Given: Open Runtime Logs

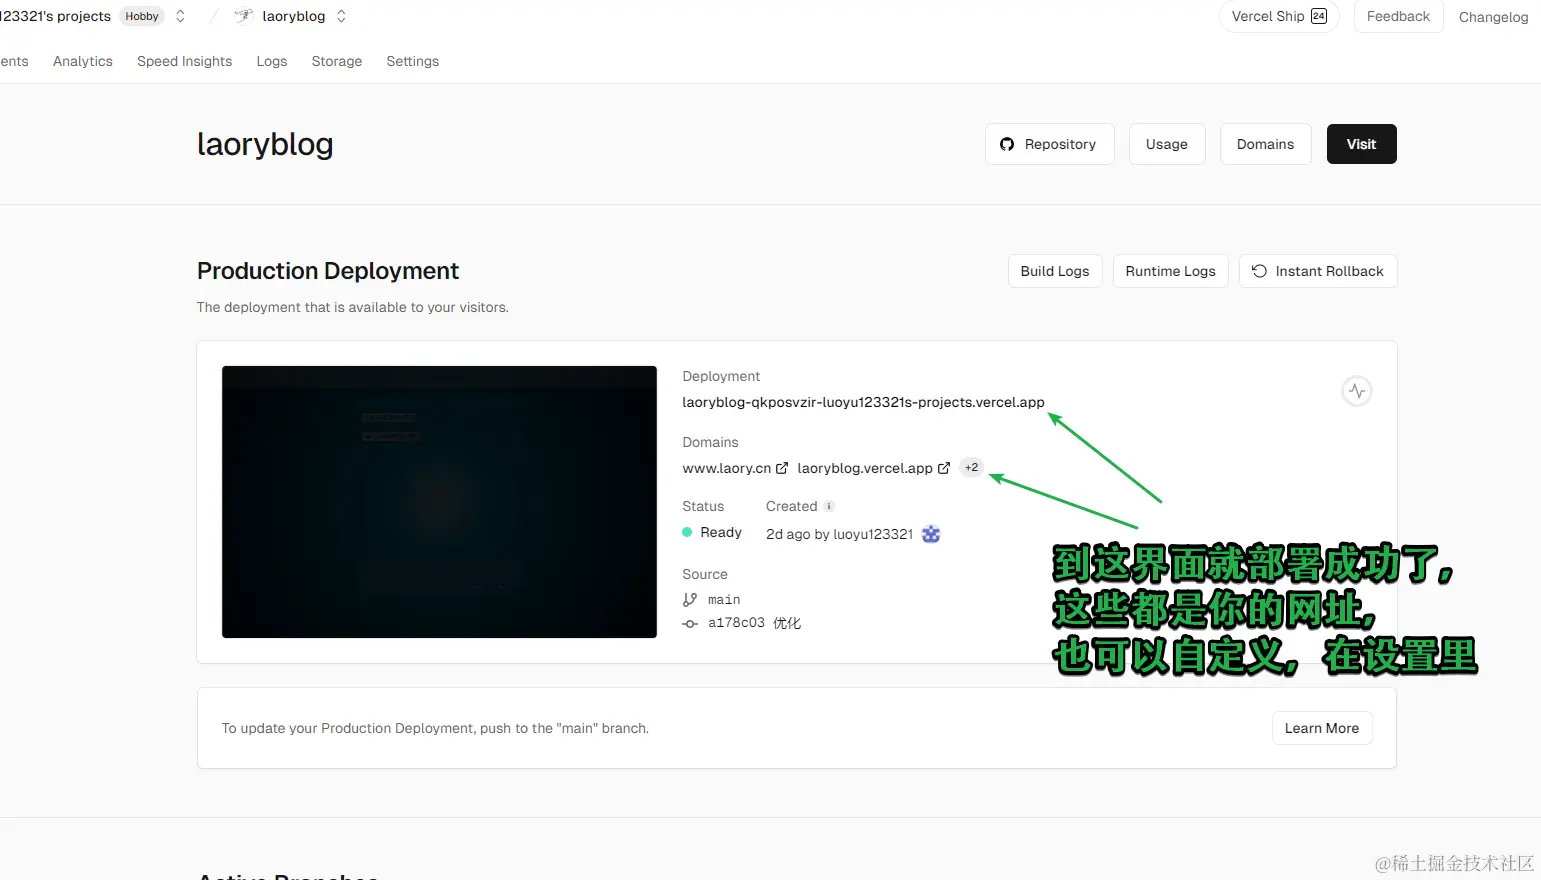Looking at the screenshot, I should 1170,271.
